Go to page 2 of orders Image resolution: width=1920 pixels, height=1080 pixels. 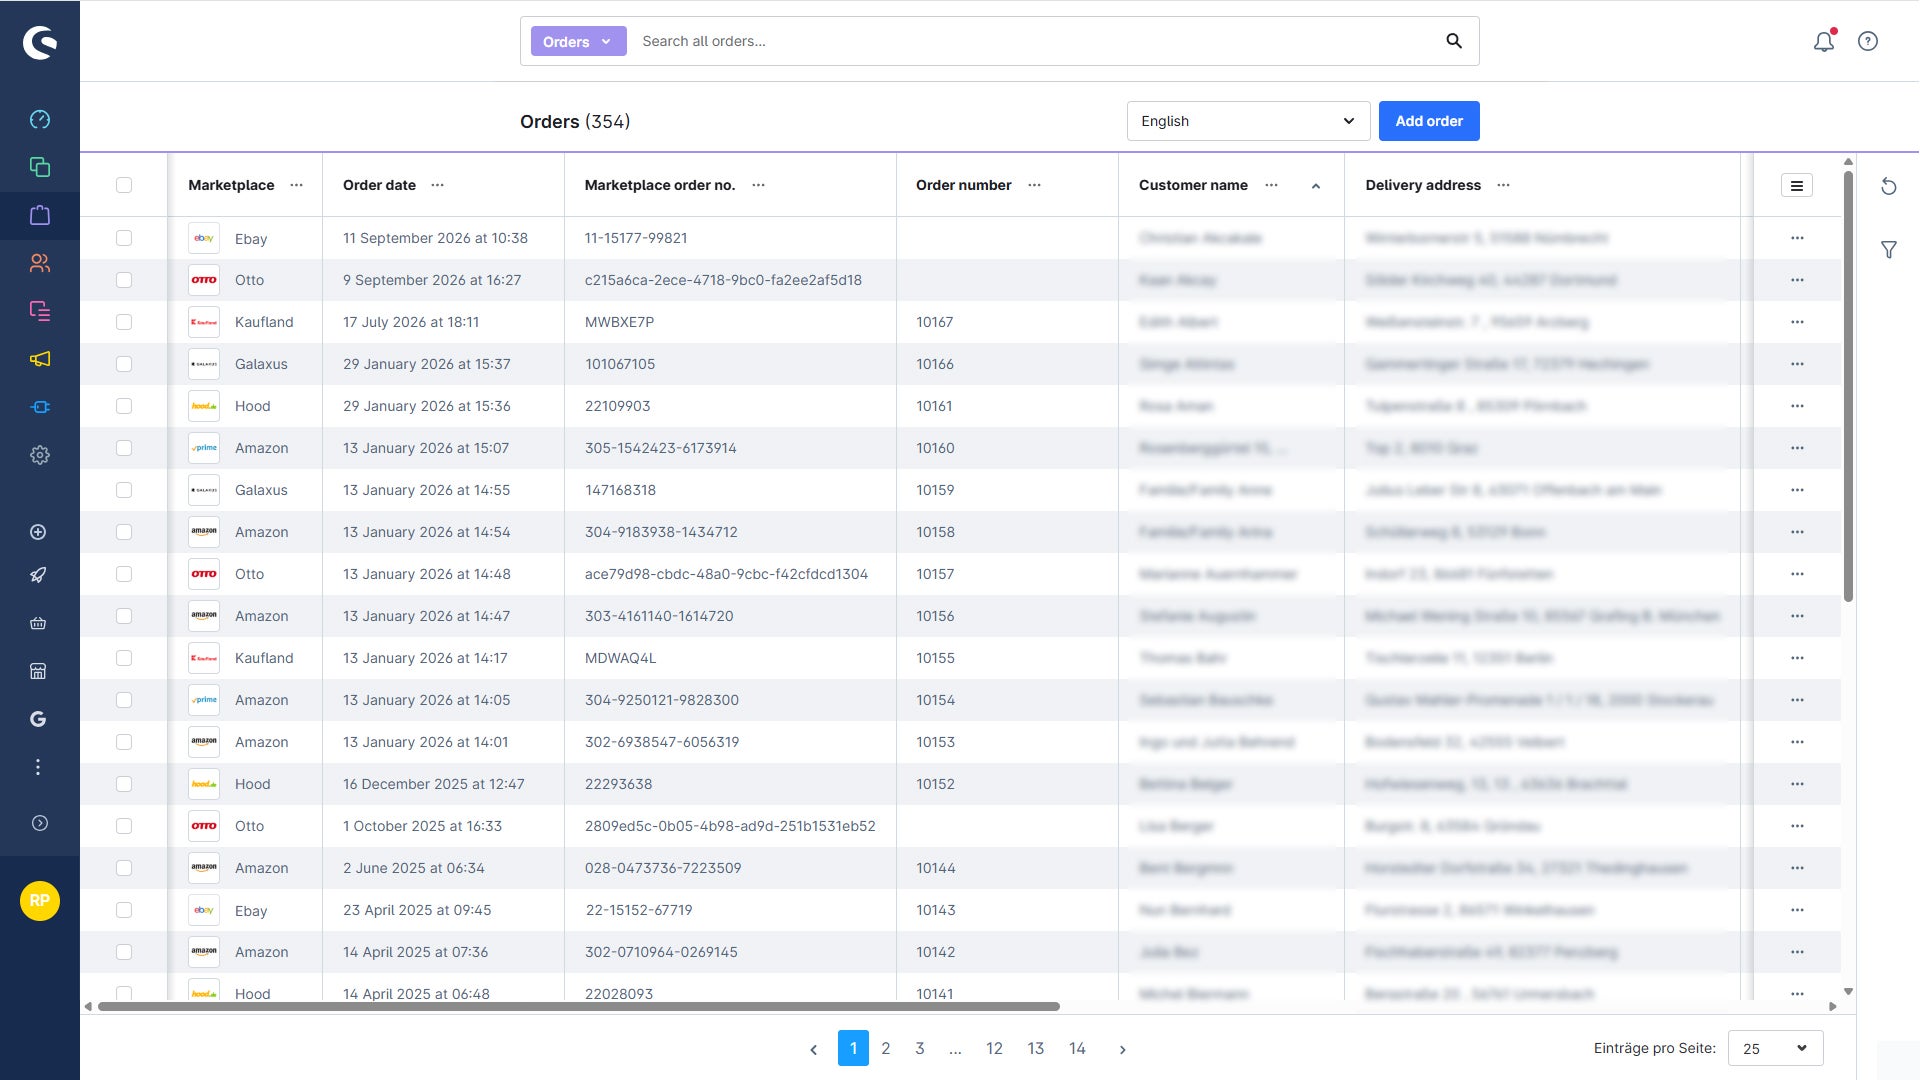[x=886, y=1048]
